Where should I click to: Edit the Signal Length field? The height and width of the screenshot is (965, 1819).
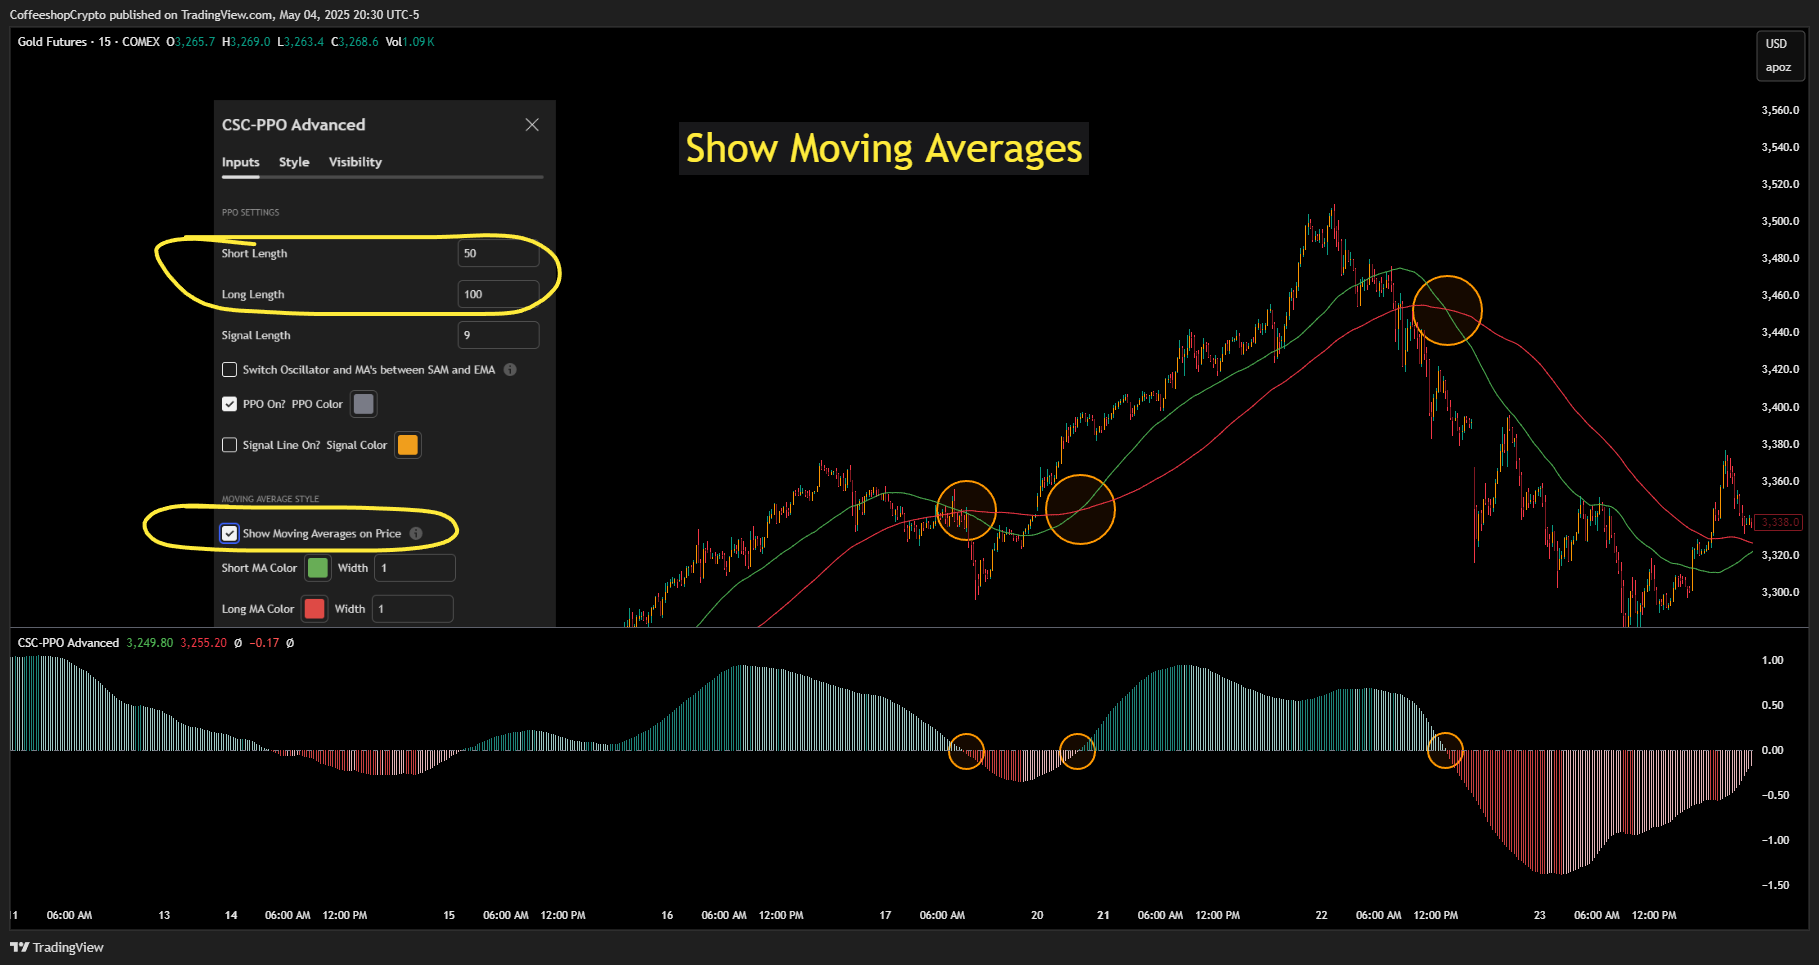tap(498, 335)
